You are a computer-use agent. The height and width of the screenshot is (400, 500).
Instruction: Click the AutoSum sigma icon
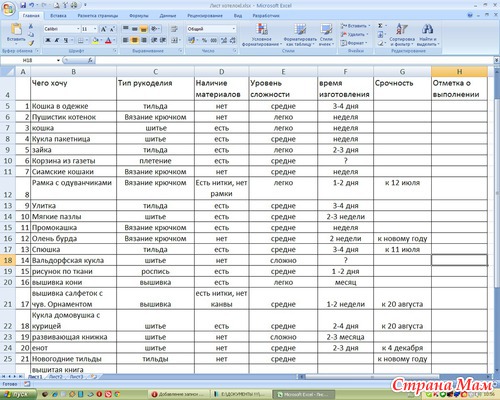380,26
